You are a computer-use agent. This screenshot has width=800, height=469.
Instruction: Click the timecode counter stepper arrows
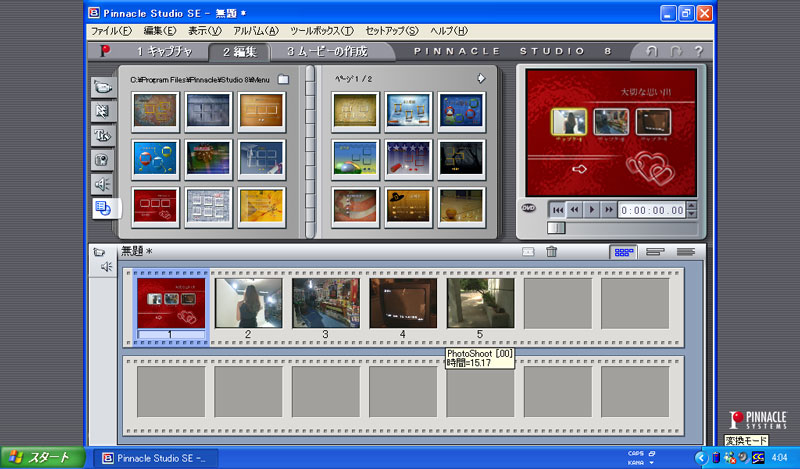[690, 210]
